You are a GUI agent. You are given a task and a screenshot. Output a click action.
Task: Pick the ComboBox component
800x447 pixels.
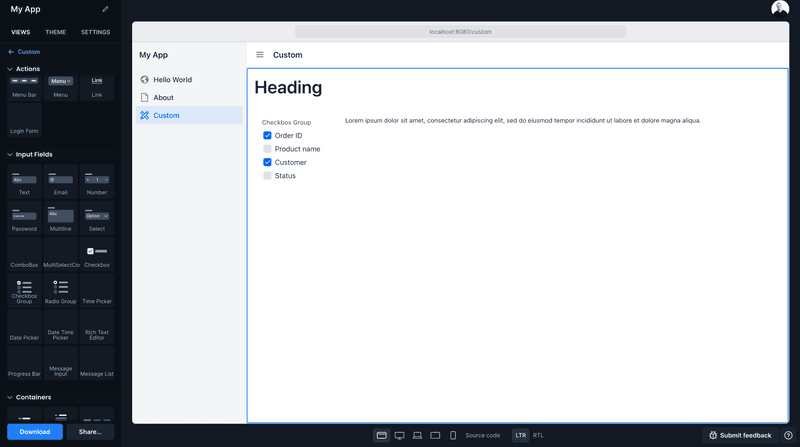pos(24,254)
